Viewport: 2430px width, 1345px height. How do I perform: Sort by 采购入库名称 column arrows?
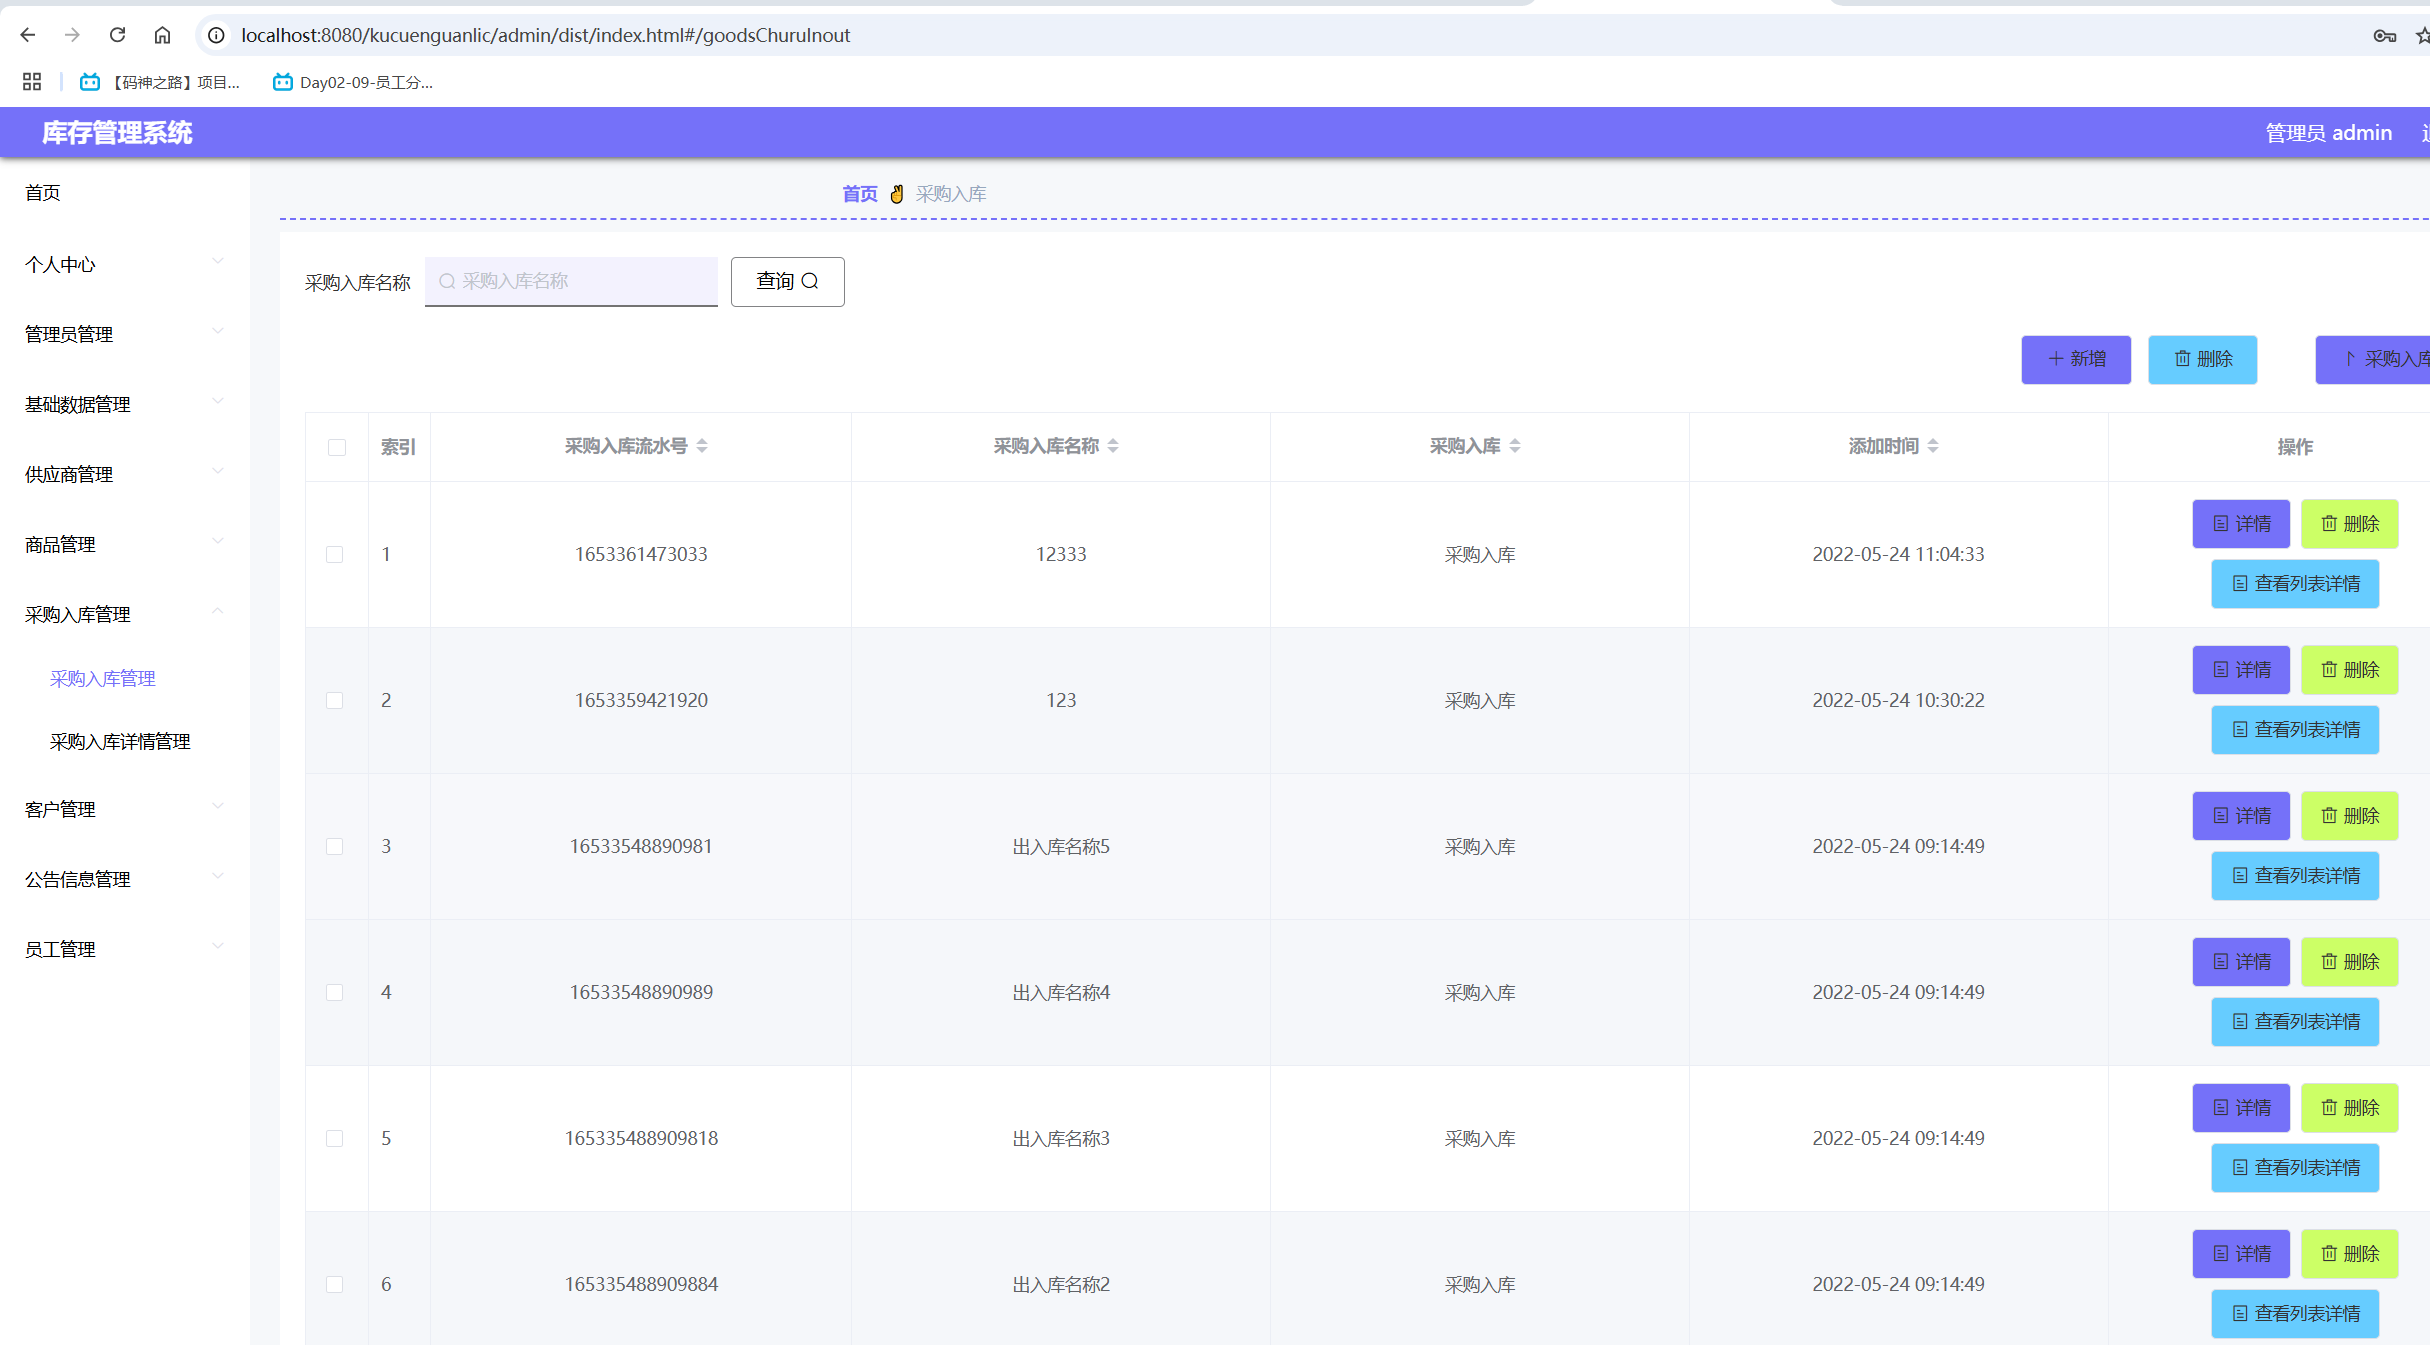[x=1113, y=446]
